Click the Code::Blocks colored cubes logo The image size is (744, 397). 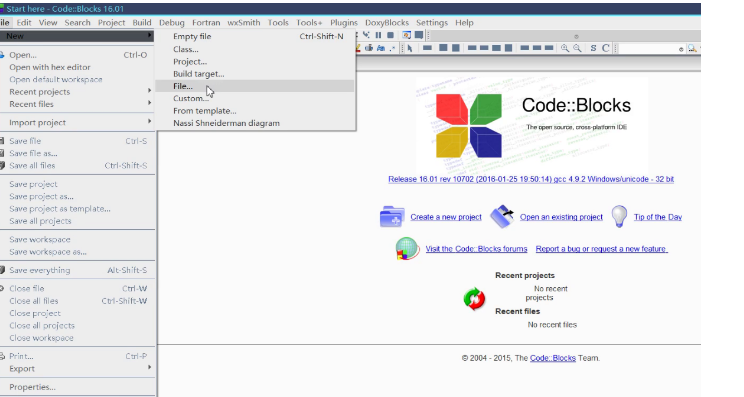click(469, 126)
